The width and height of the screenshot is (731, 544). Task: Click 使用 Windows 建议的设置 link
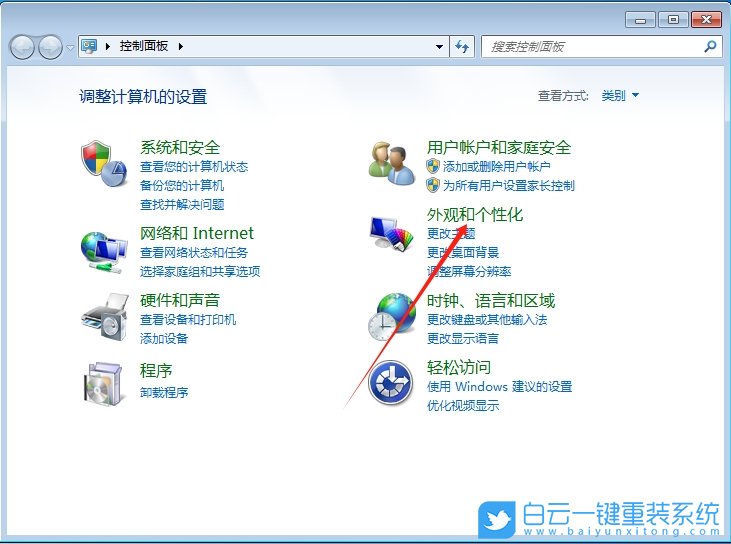[499, 386]
